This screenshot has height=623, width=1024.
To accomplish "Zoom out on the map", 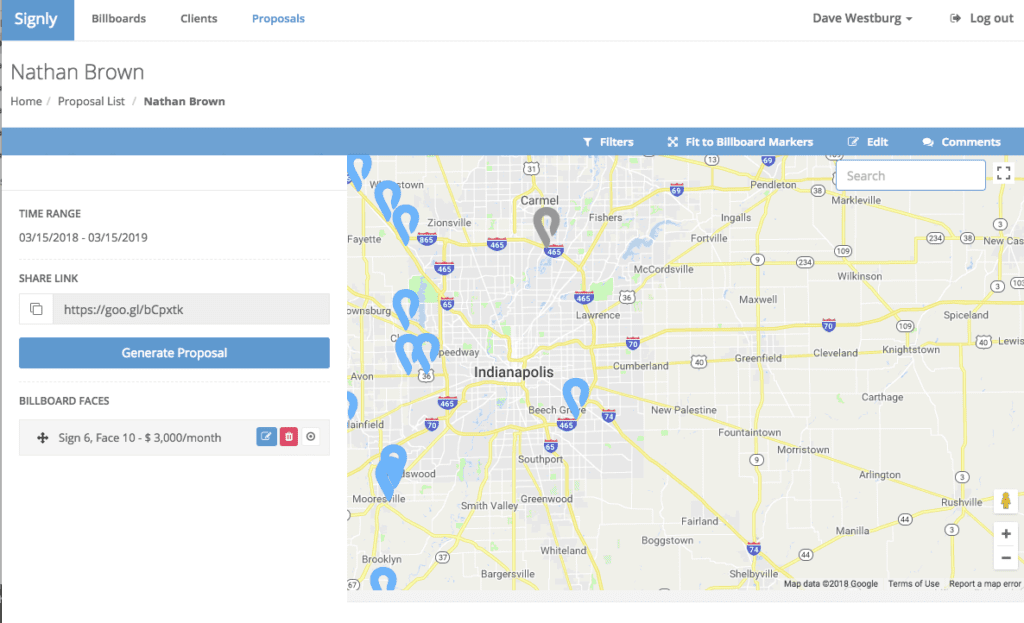I will click(1006, 558).
